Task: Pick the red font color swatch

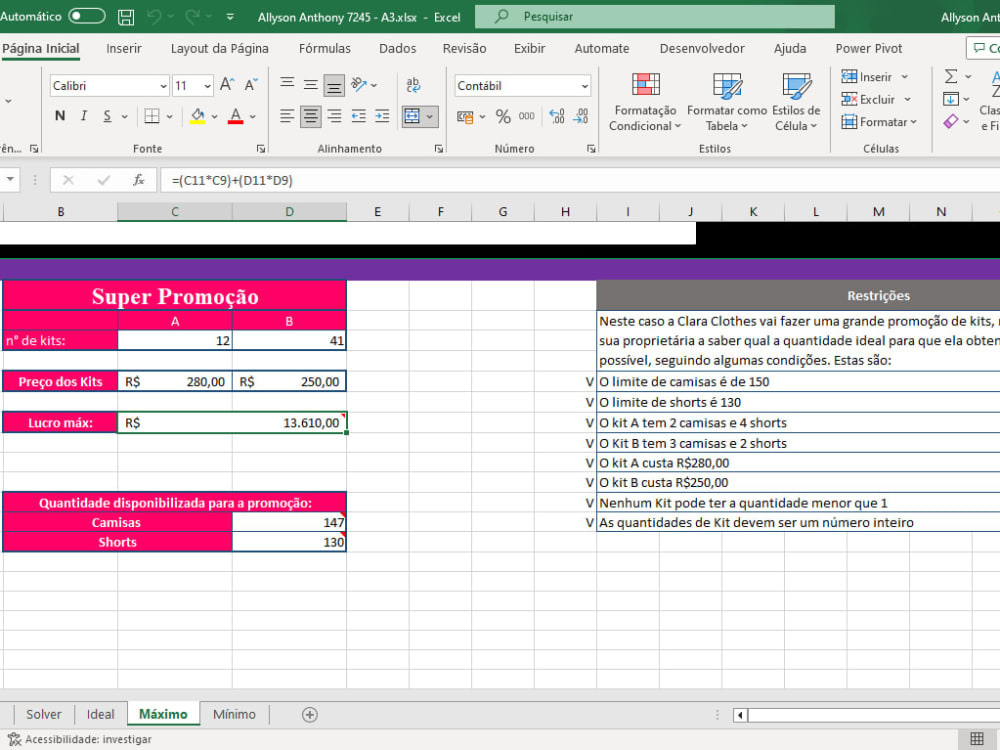Action: click(x=236, y=117)
